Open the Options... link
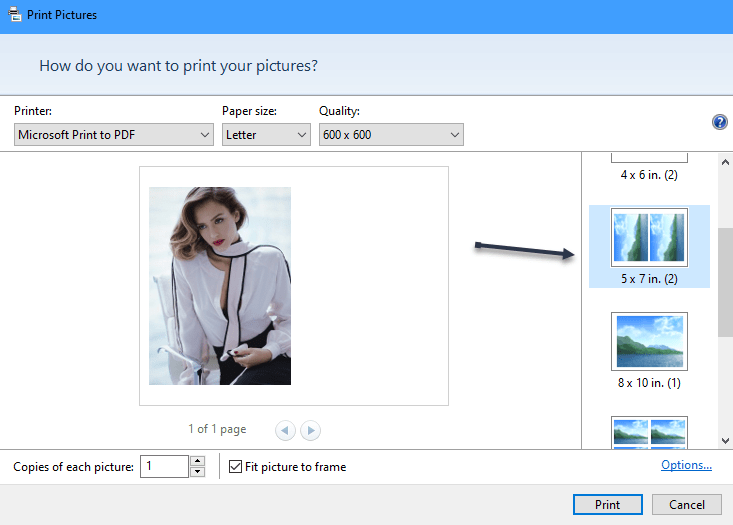The image size is (733, 525). point(686,465)
